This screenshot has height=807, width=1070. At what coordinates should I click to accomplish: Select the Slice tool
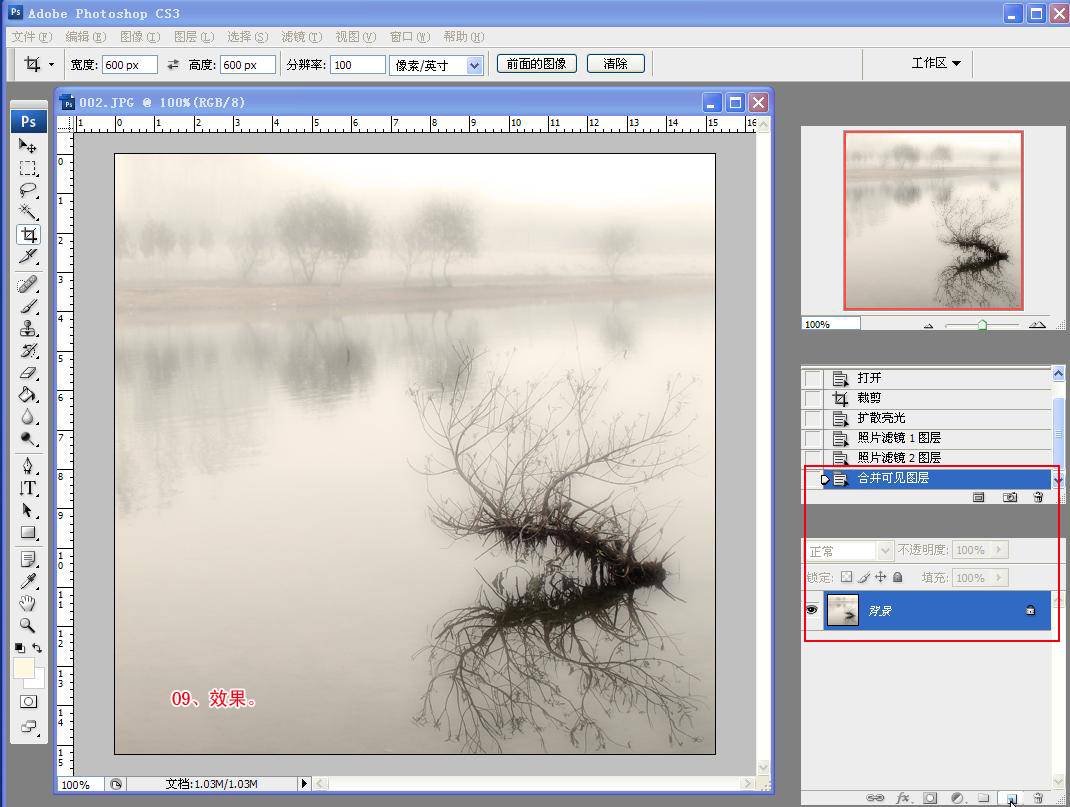pyautogui.click(x=28, y=256)
